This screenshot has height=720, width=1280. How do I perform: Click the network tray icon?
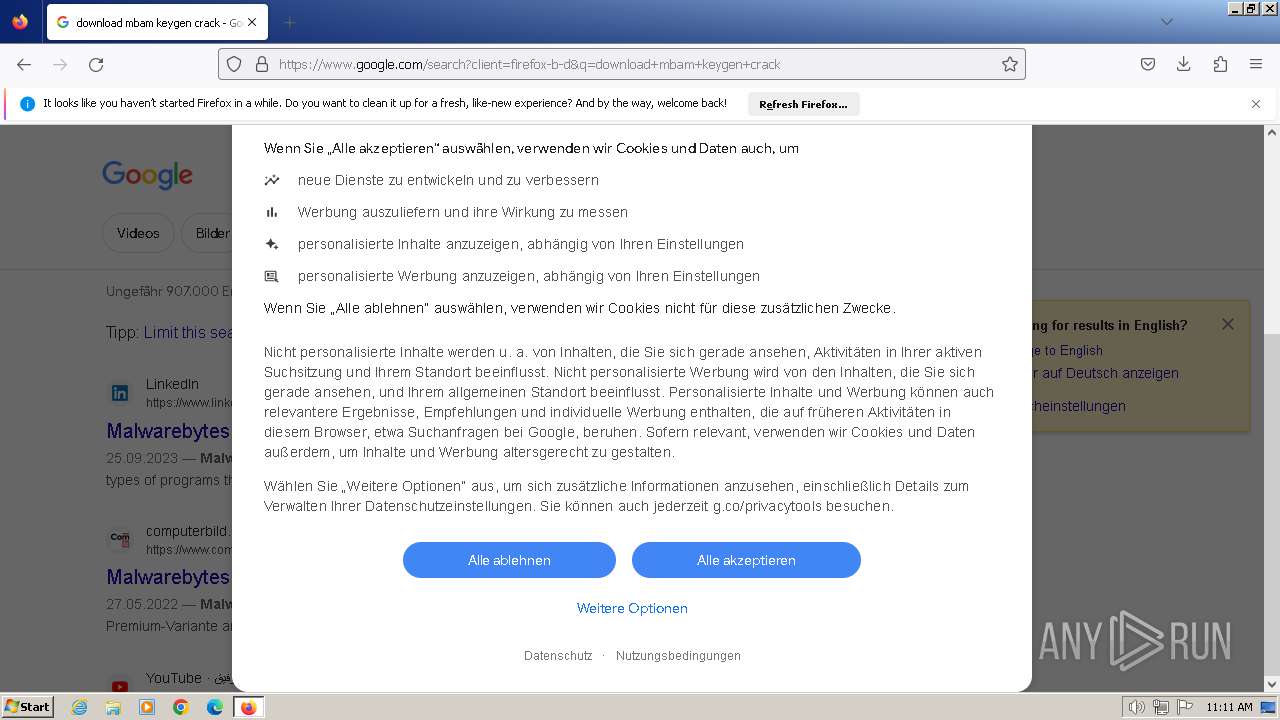click(x=1161, y=707)
